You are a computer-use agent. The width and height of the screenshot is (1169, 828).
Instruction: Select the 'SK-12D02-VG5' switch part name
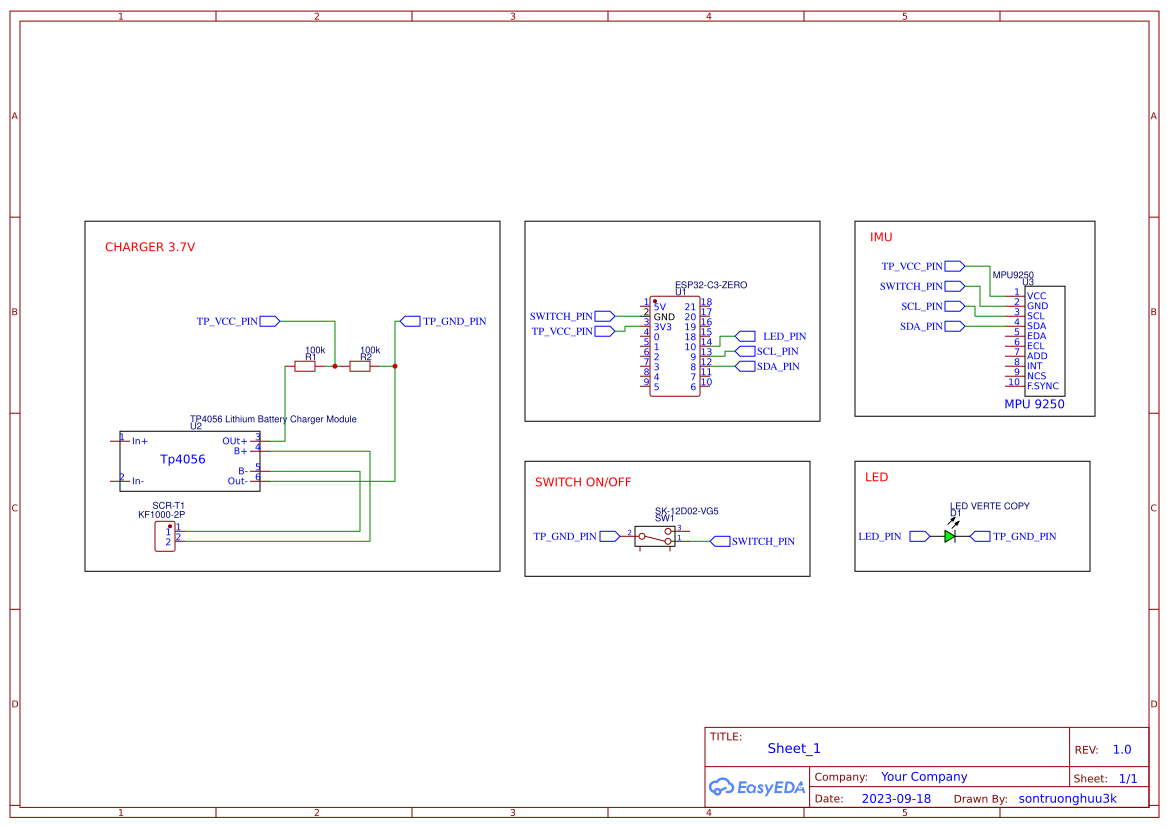point(687,511)
